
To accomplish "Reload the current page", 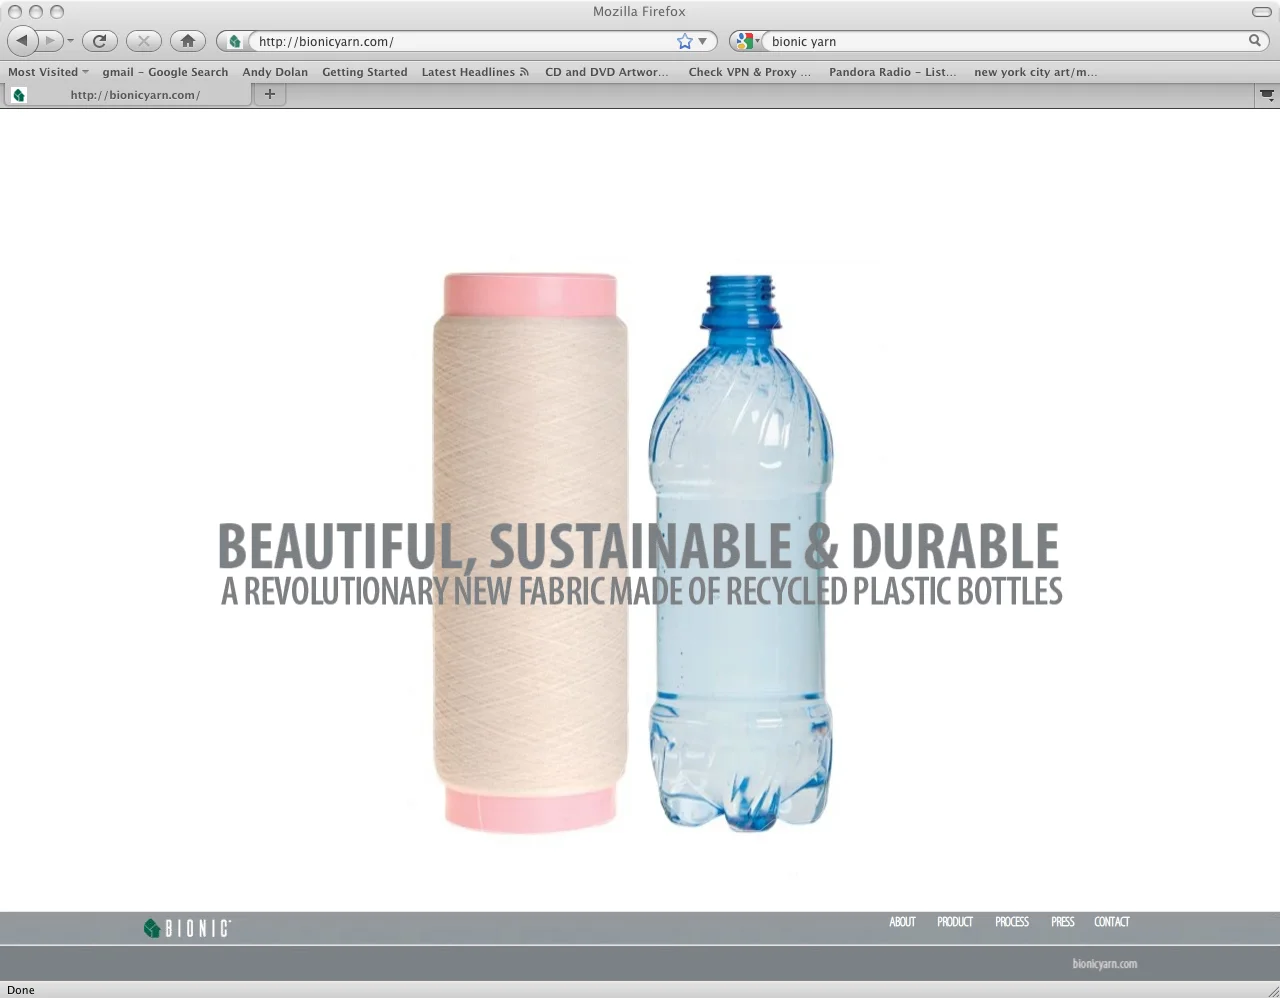I will (x=99, y=41).
